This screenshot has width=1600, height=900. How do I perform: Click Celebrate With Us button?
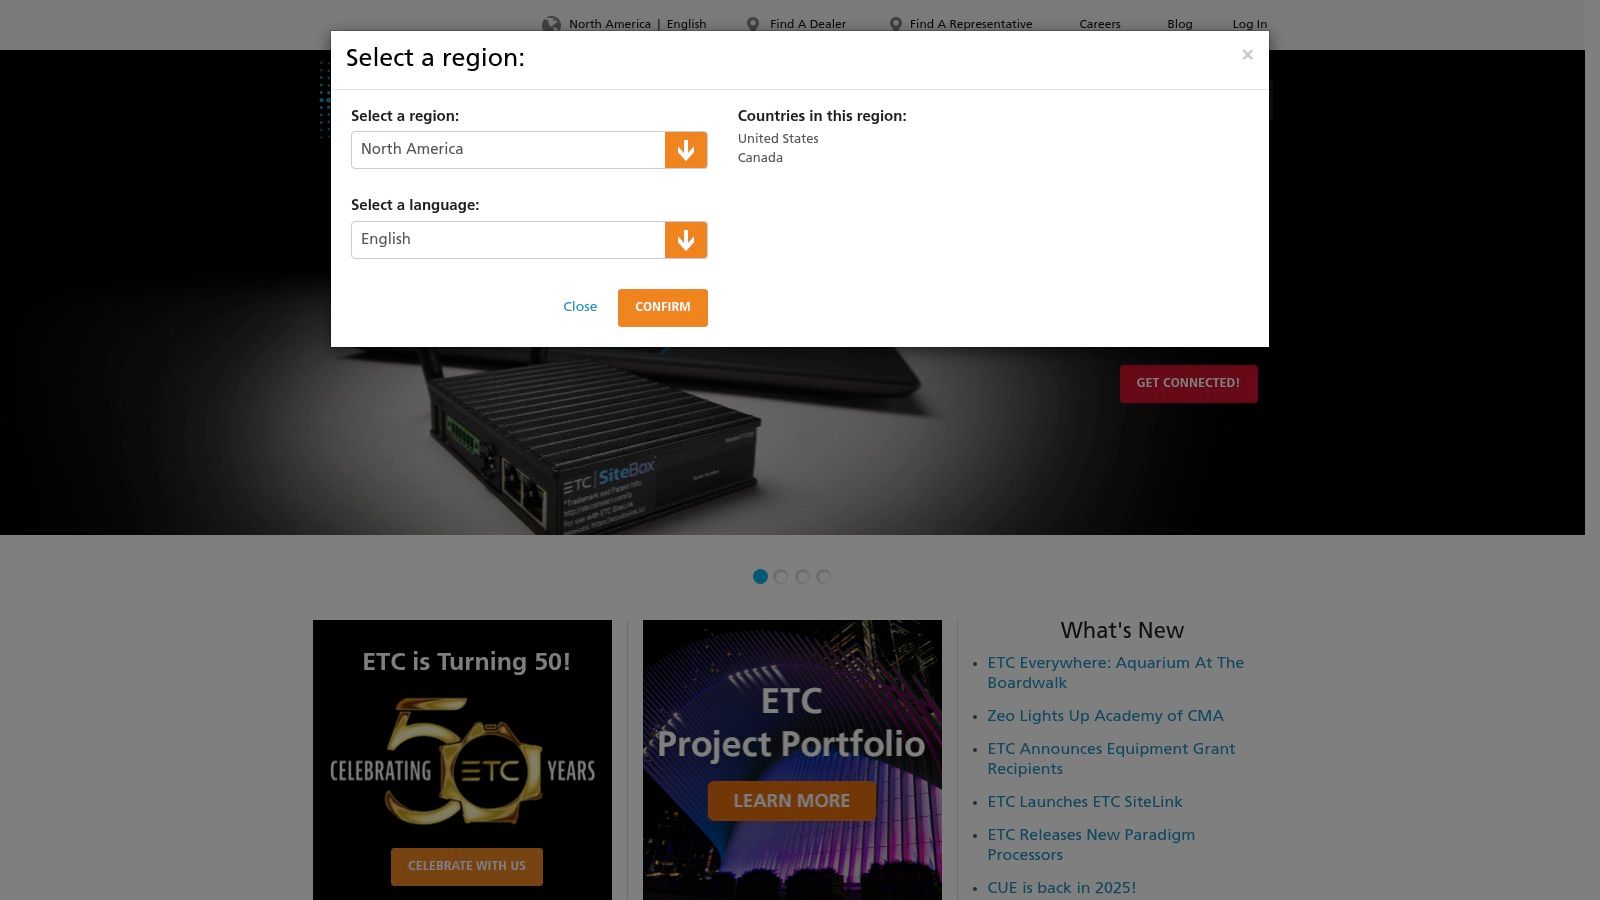467,867
